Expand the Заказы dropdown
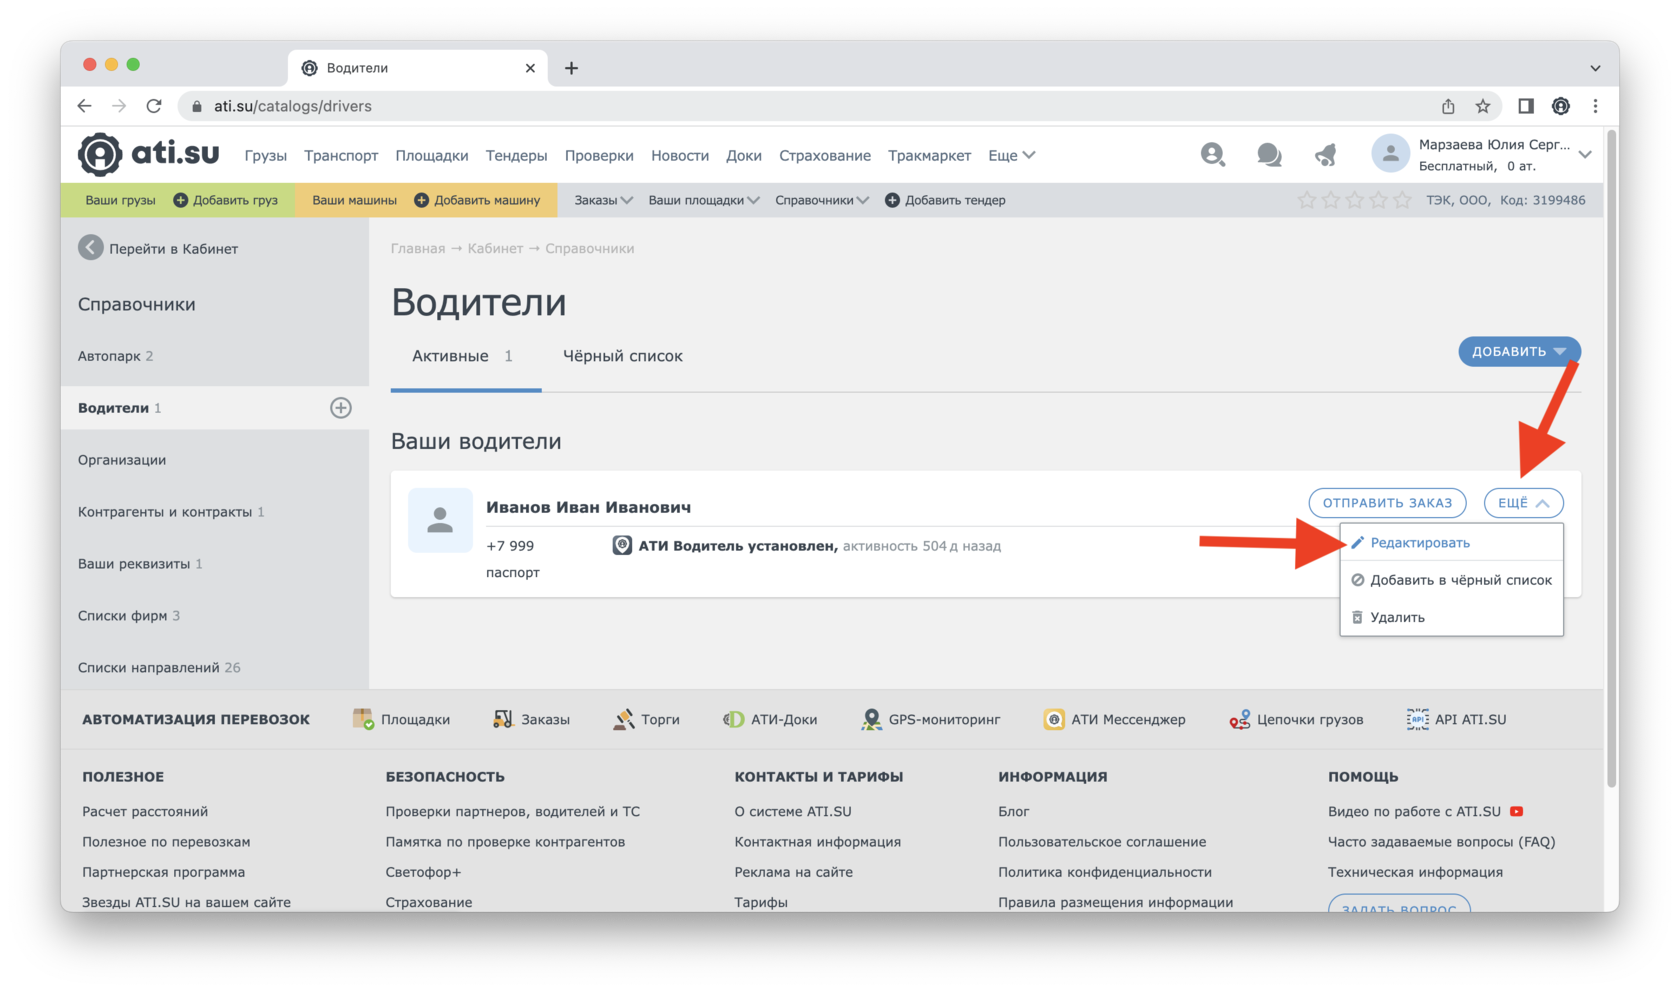The height and width of the screenshot is (992, 1680). click(603, 200)
